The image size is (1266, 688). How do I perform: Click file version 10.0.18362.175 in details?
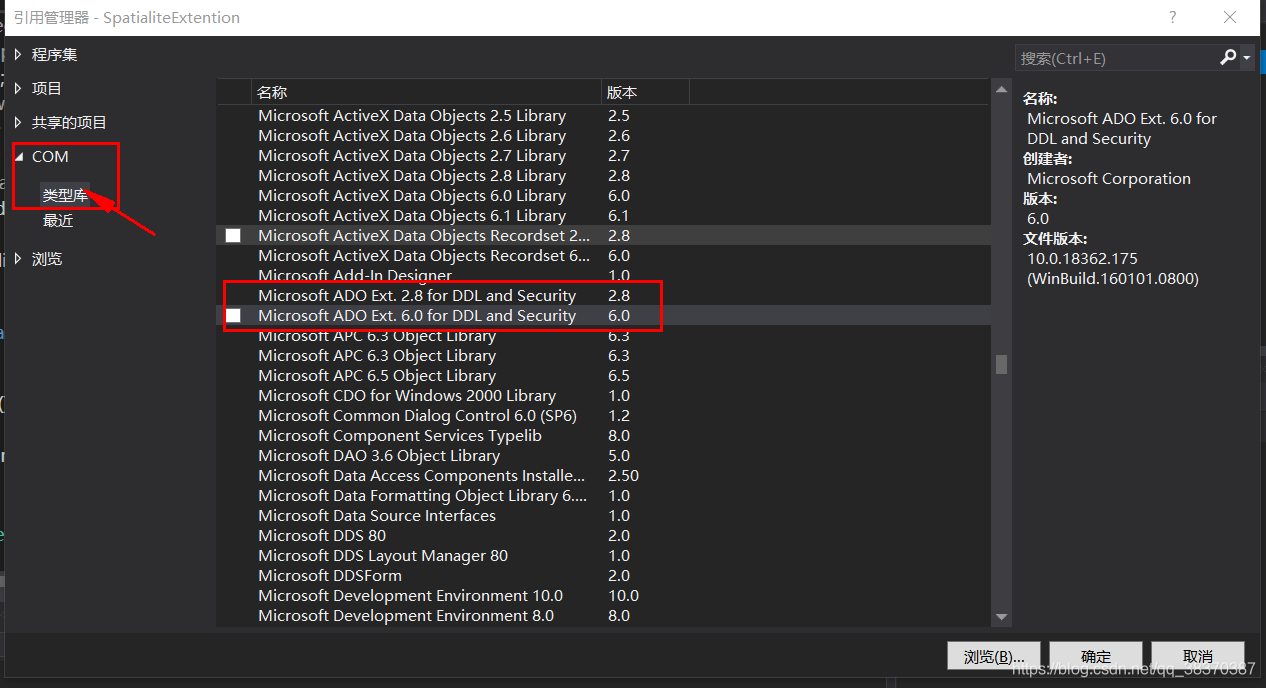1082,259
